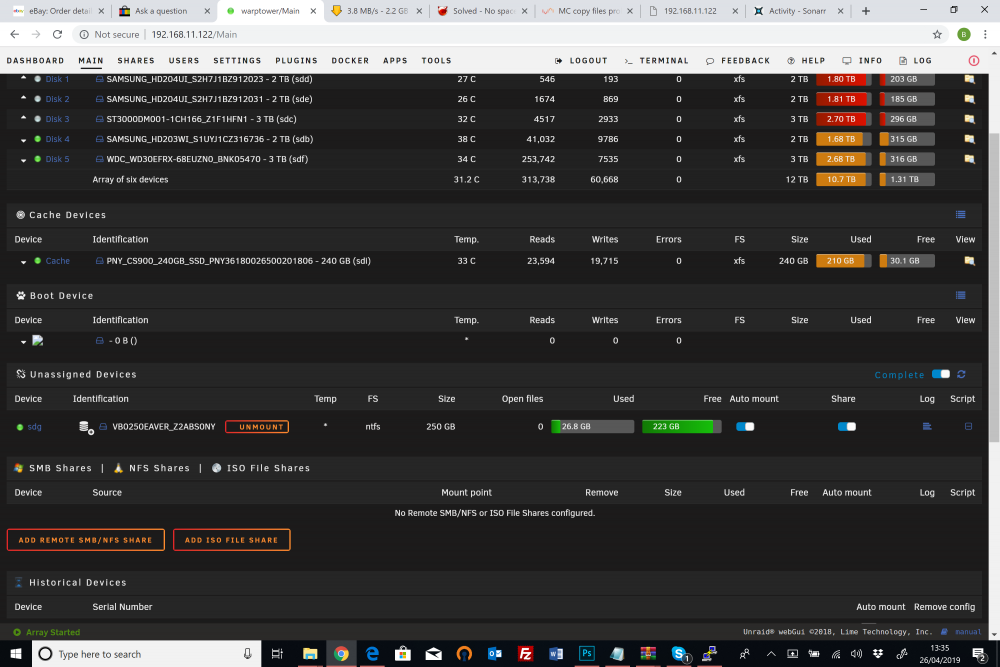Expand the Disk 2 arrow
This screenshot has height=667, width=1000.
[24, 98]
